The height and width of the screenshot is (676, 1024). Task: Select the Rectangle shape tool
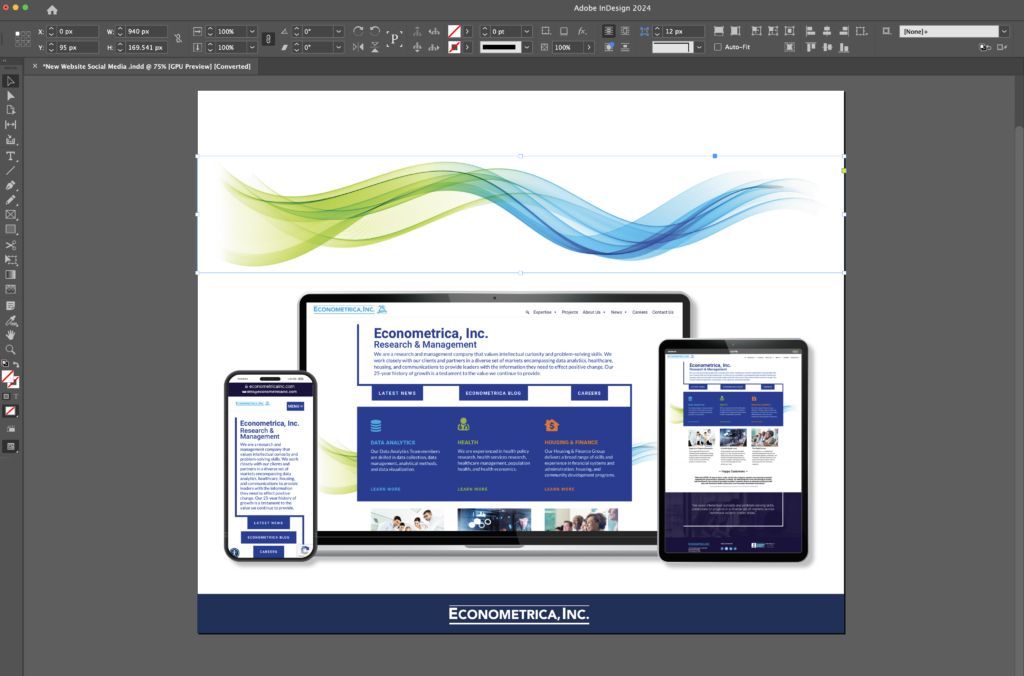point(10,229)
